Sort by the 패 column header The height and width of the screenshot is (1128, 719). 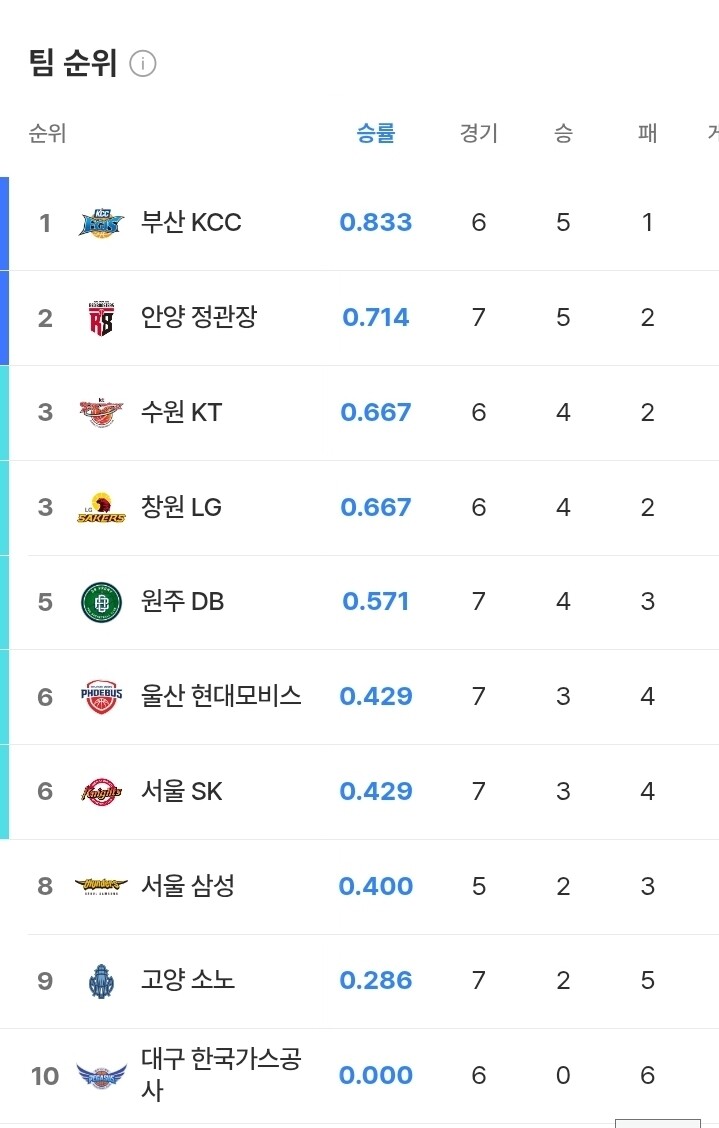647,133
